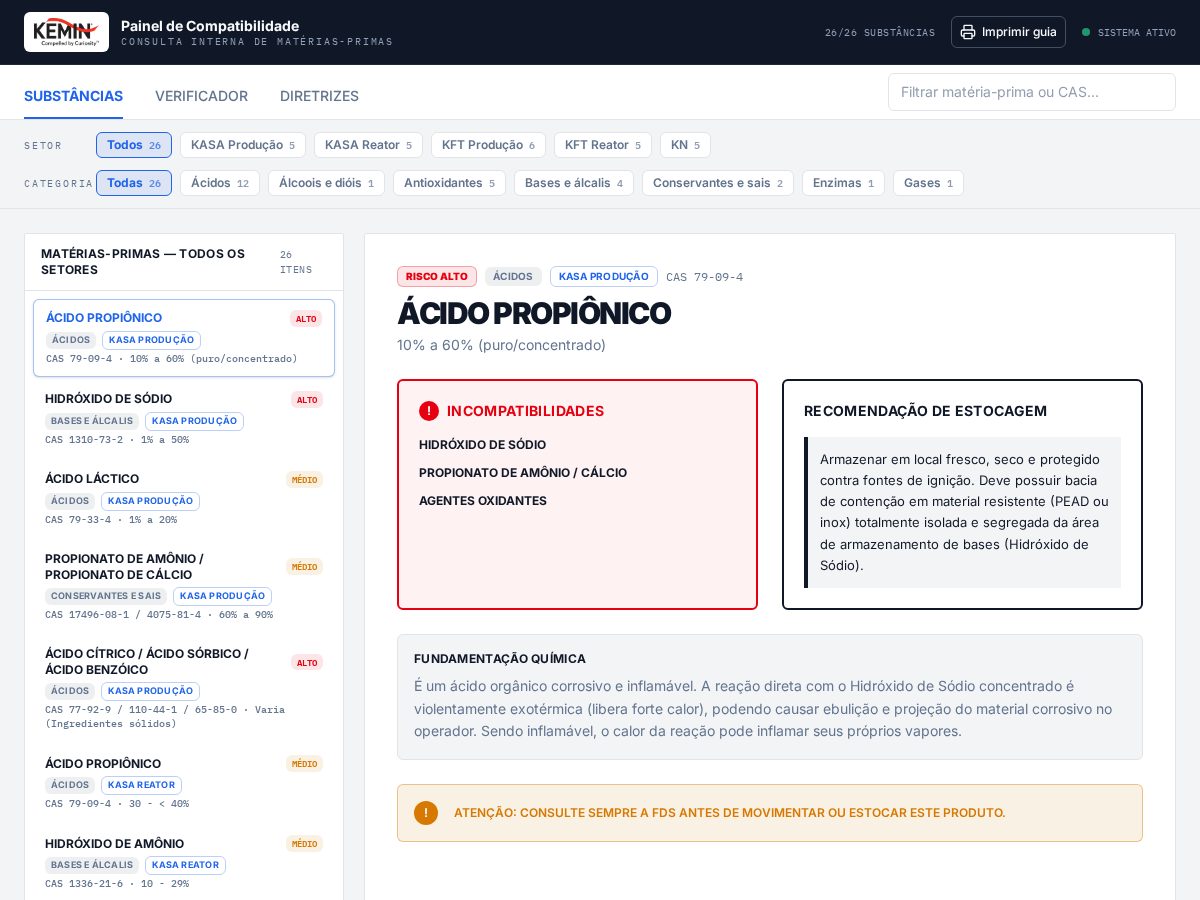This screenshot has height=900, width=1200.
Task: Click the 26 itens count in list header
Action: 296,262
